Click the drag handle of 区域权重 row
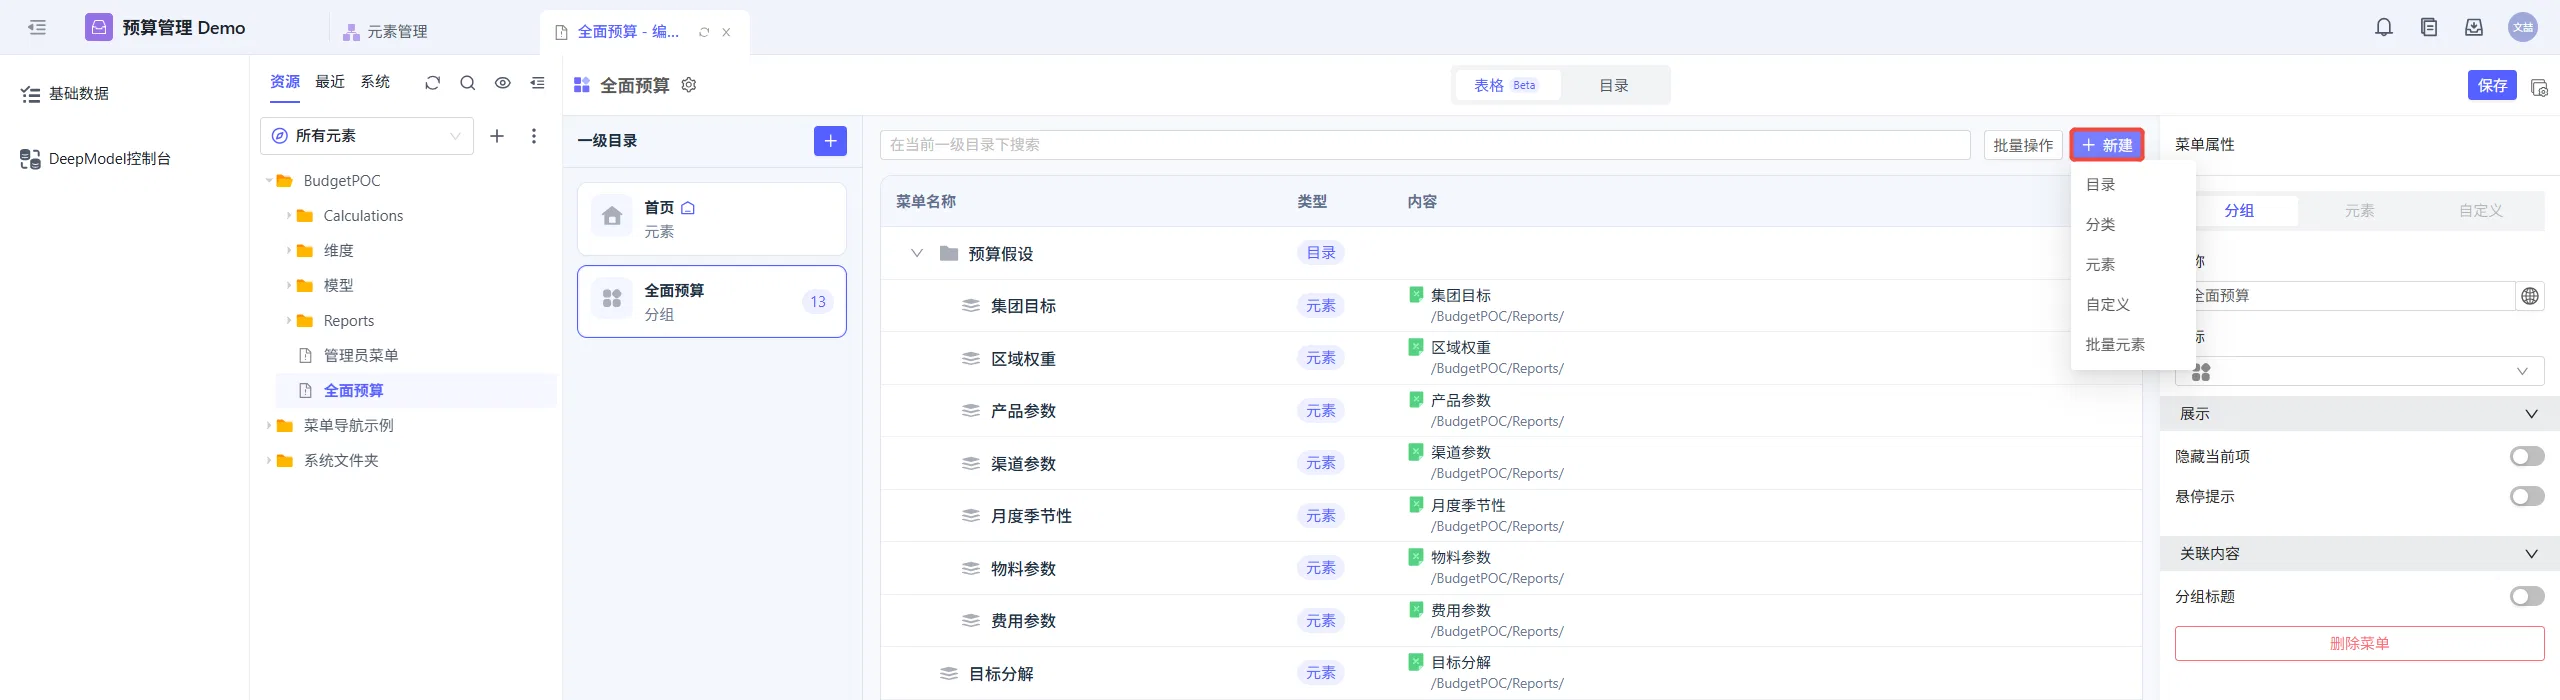 click(970, 358)
